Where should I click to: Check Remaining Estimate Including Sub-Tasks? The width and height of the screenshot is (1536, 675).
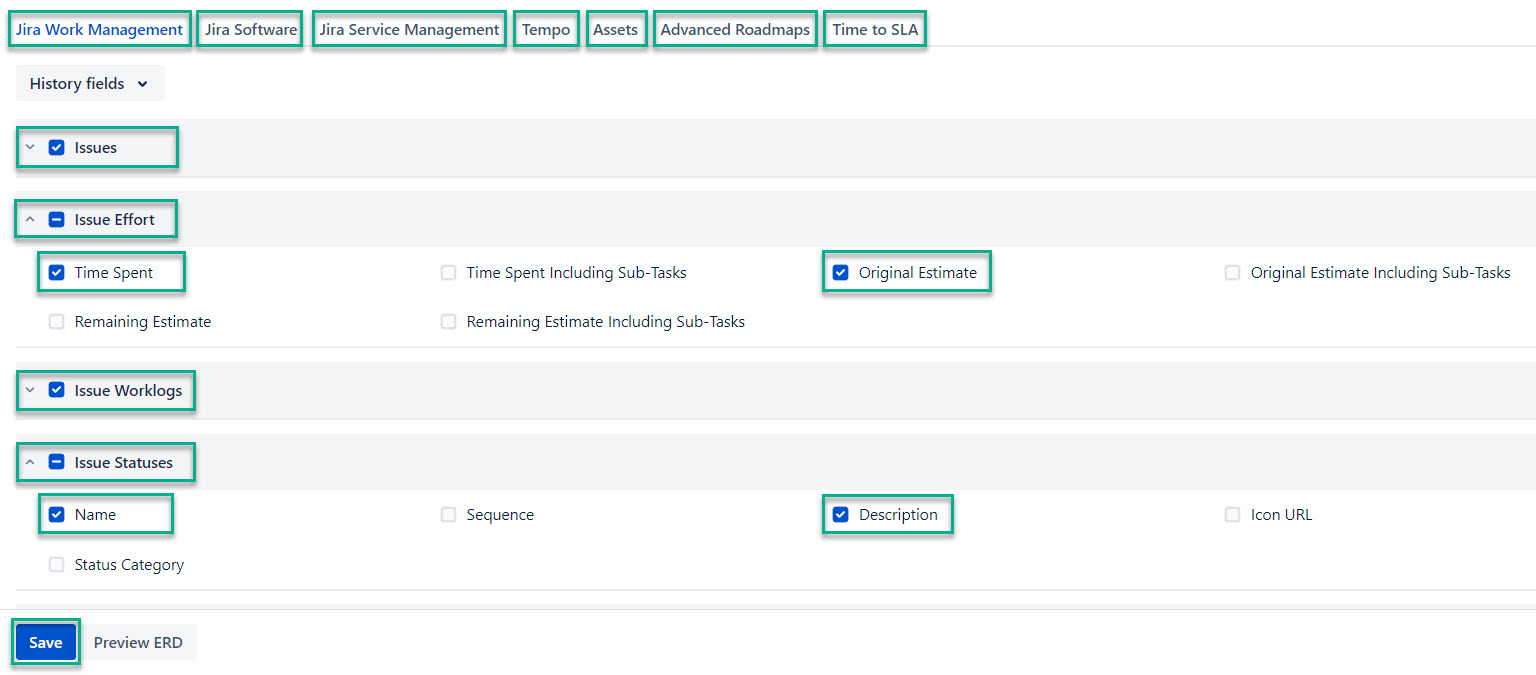pos(448,321)
